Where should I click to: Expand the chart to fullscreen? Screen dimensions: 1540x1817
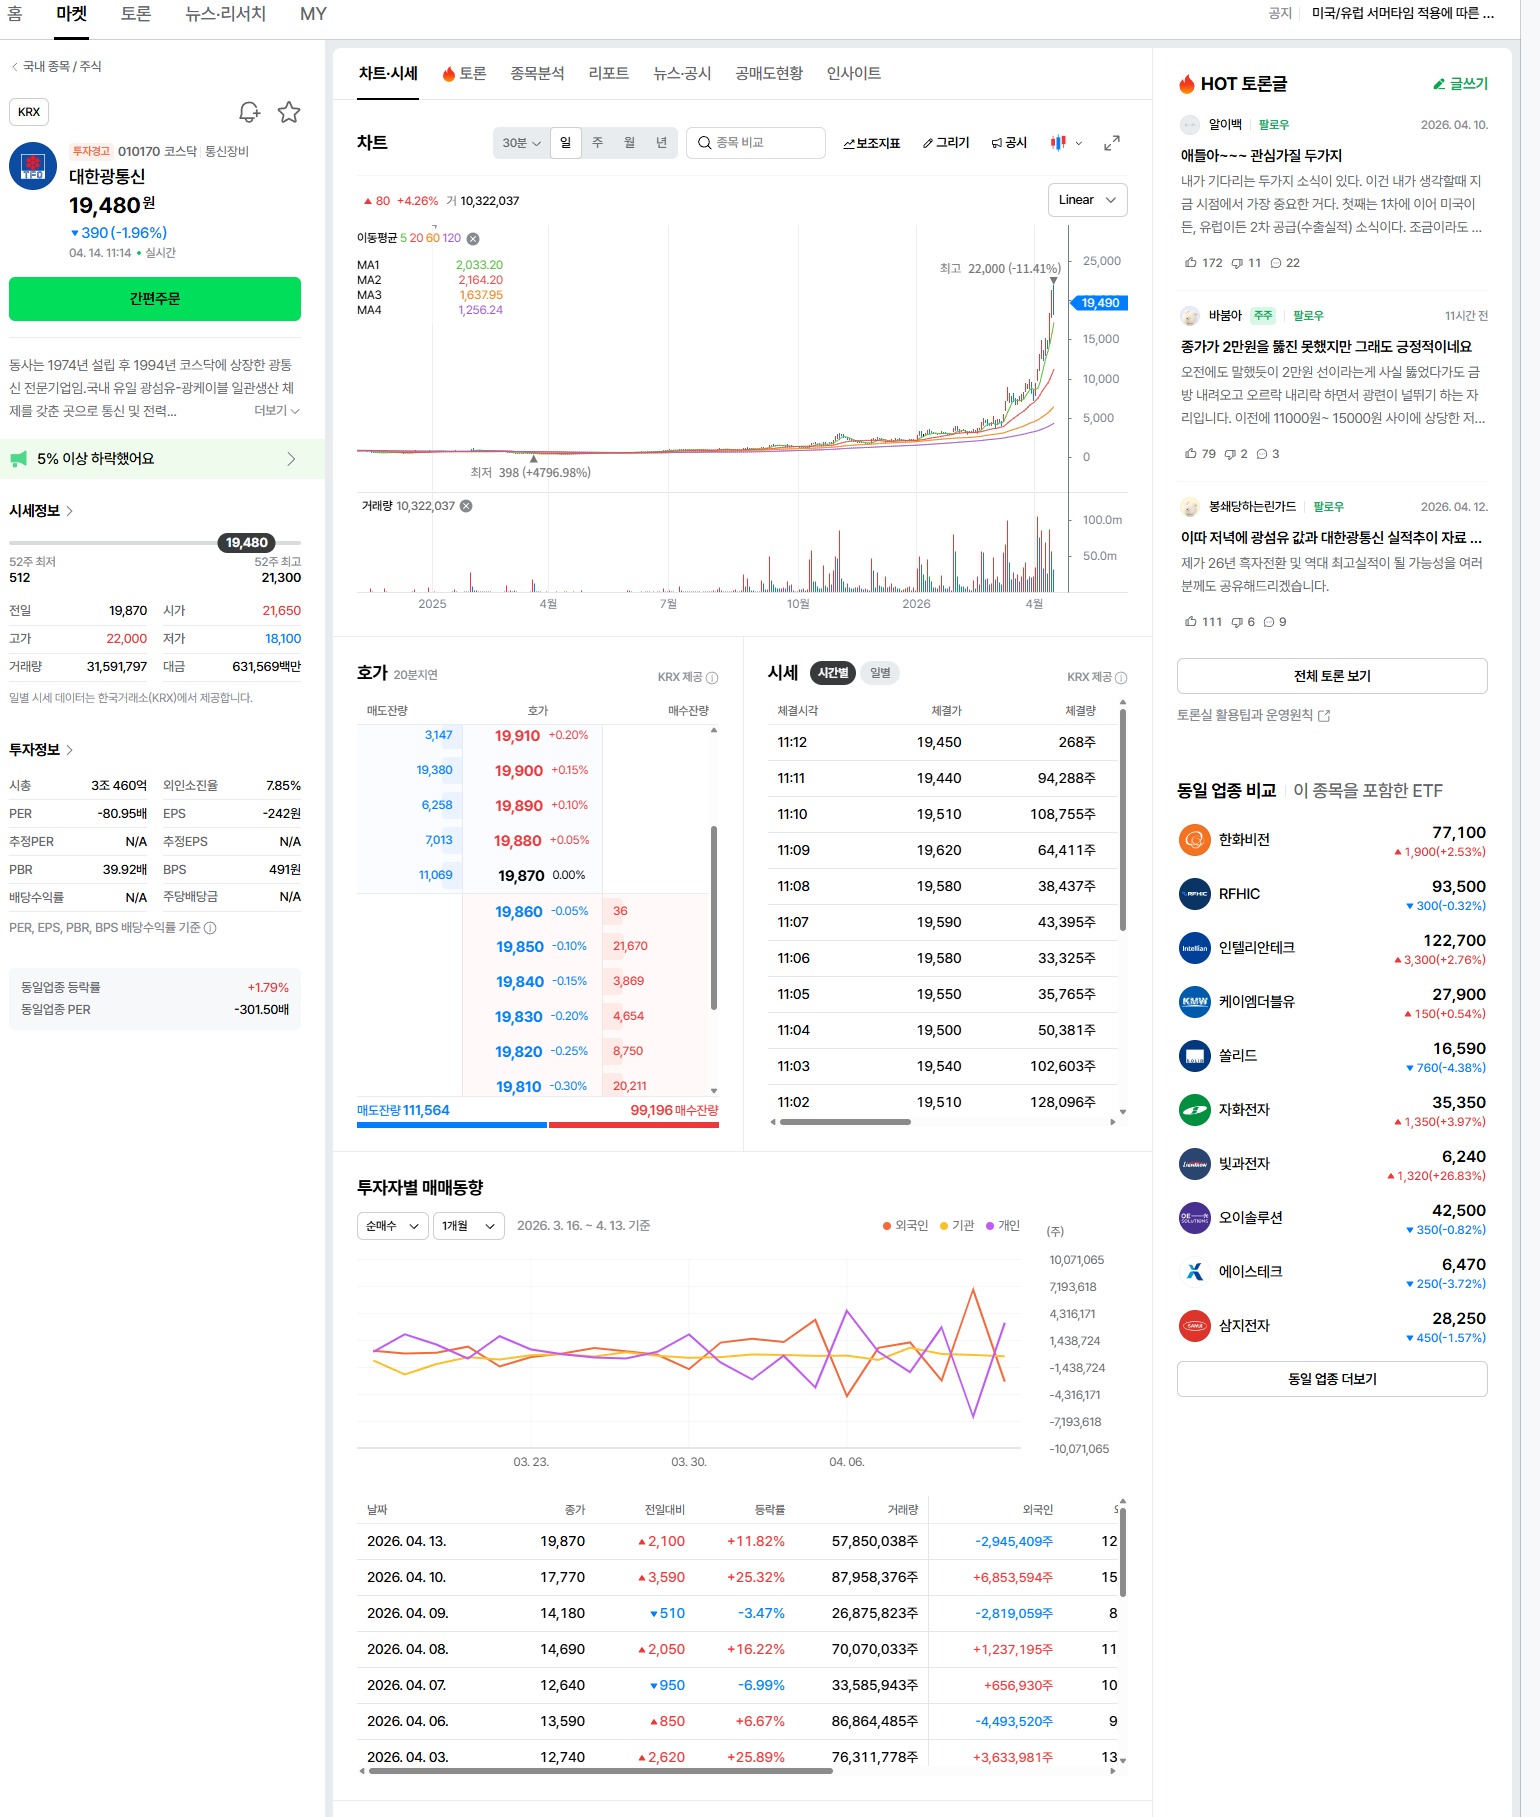(1111, 143)
